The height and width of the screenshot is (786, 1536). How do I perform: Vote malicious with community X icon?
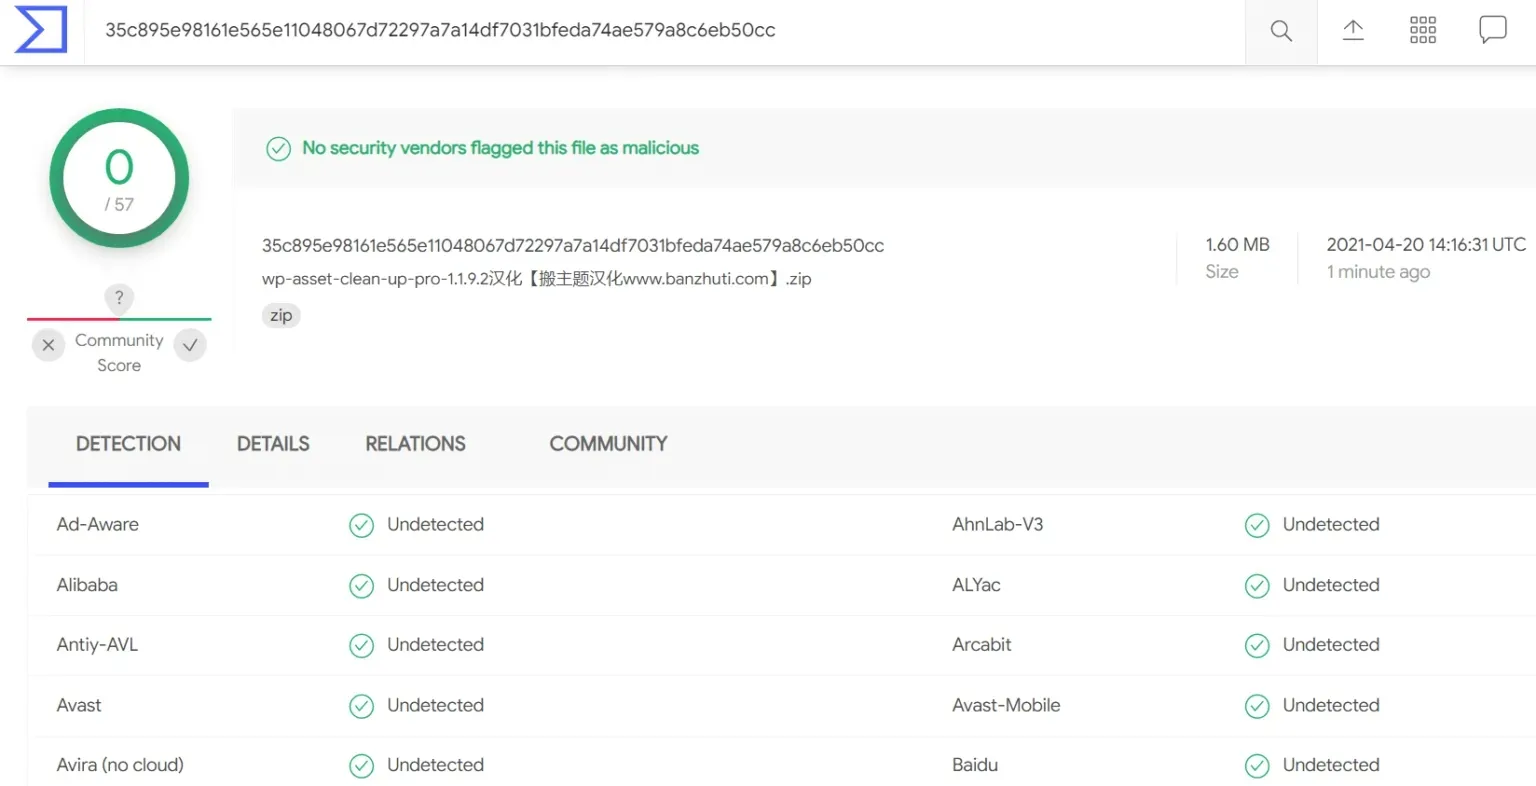(x=48, y=345)
